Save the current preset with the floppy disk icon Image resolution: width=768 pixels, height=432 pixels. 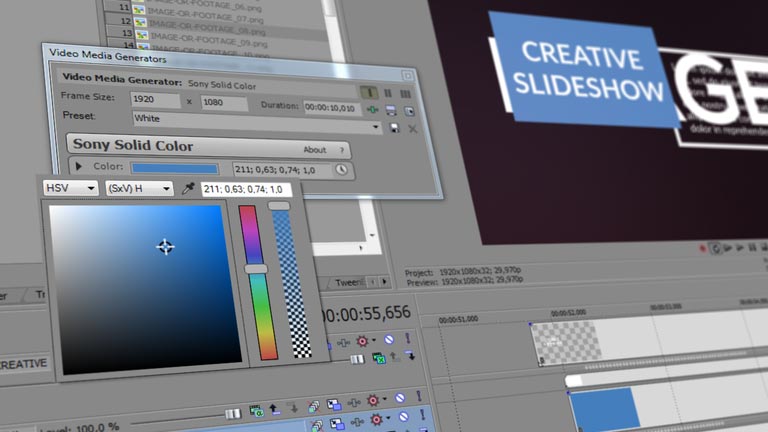tap(395, 128)
